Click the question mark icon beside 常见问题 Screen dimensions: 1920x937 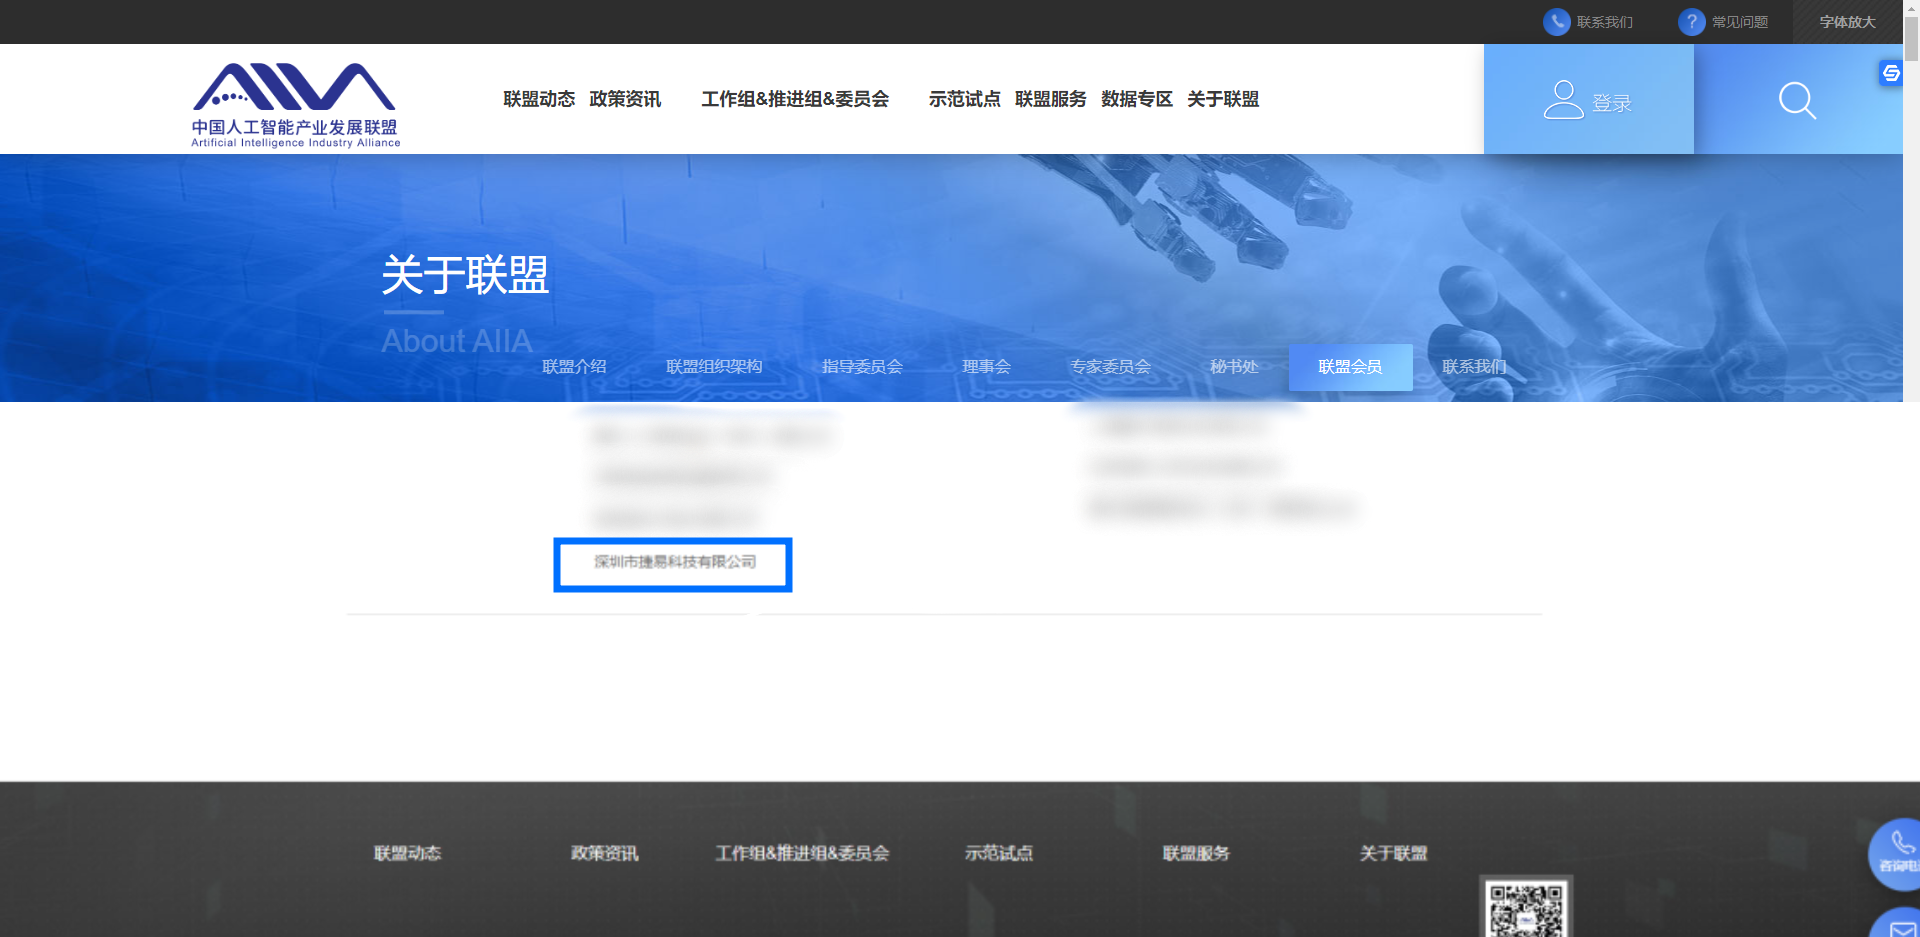(x=1691, y=21)
